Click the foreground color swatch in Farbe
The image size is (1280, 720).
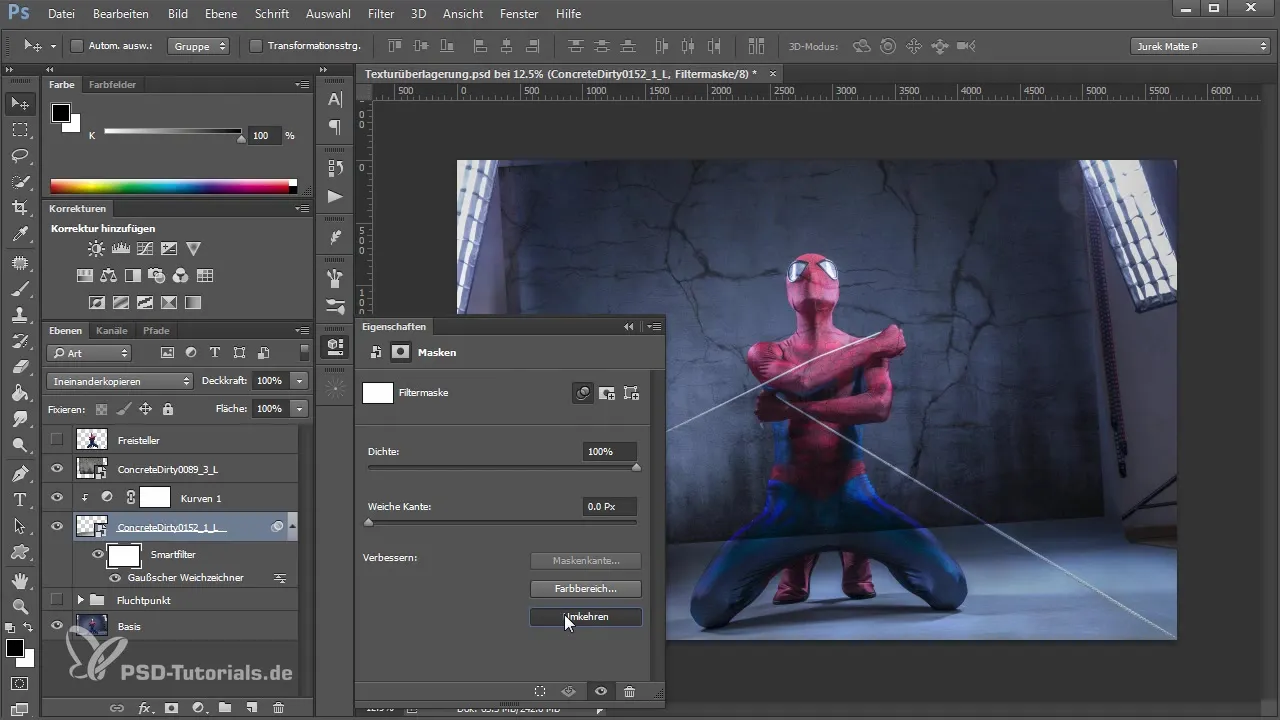[x=61, y=112]
